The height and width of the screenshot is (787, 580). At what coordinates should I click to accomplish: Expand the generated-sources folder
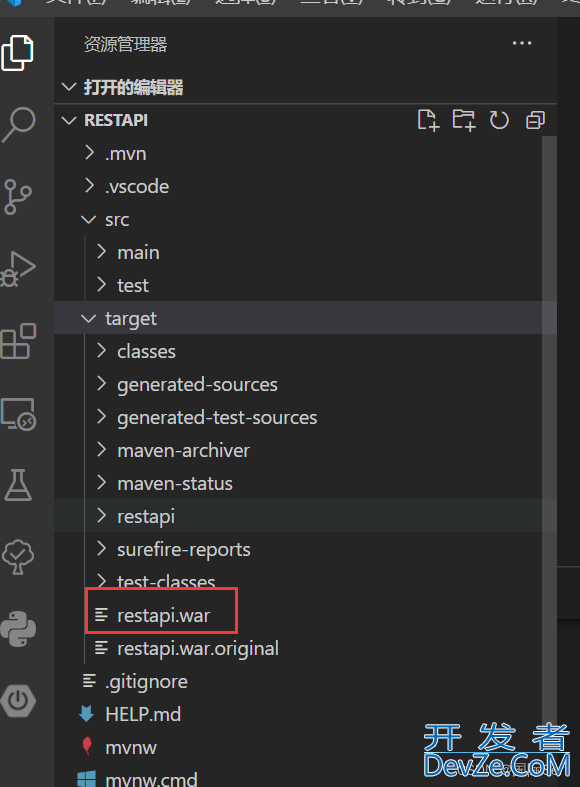(x=101, y=384)
